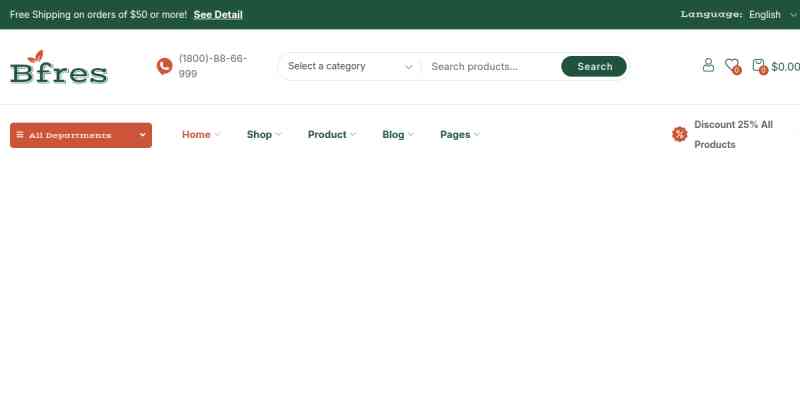Open the English language dropdown
The image size is (800, 400).
(x=770, y=14)
